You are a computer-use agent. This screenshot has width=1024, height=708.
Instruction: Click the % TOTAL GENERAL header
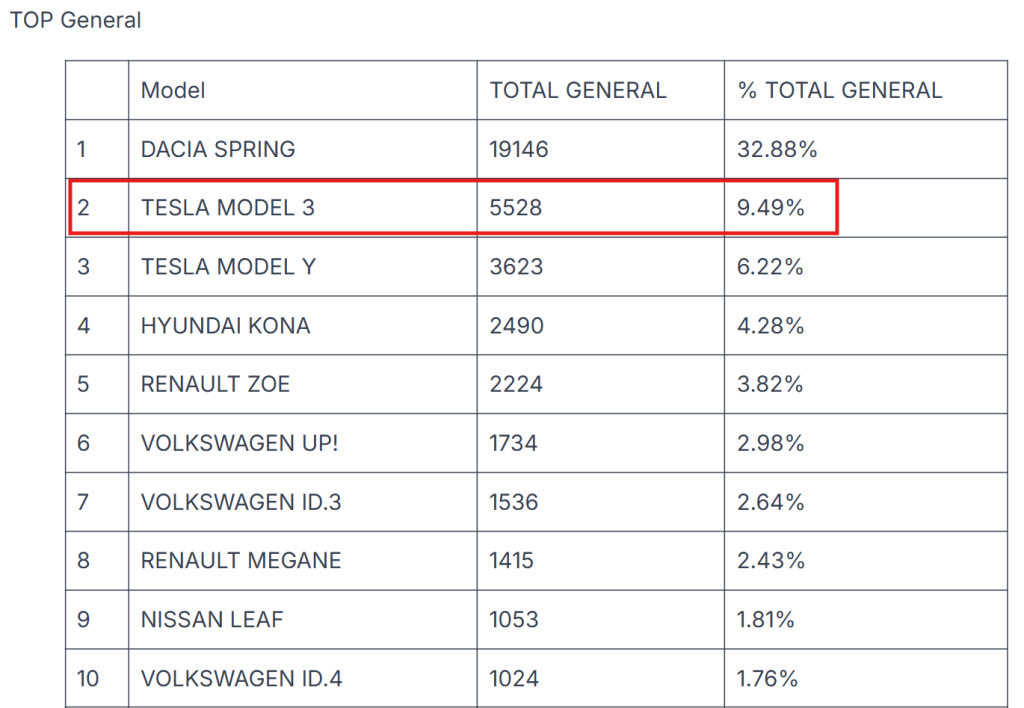click(x=840, y=90)
